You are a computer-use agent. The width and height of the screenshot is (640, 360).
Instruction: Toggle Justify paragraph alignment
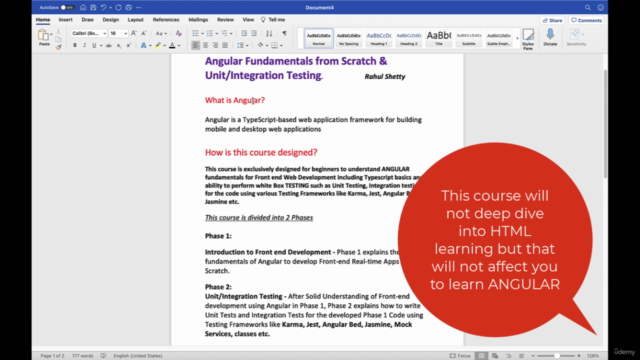(x=225, y=45)
